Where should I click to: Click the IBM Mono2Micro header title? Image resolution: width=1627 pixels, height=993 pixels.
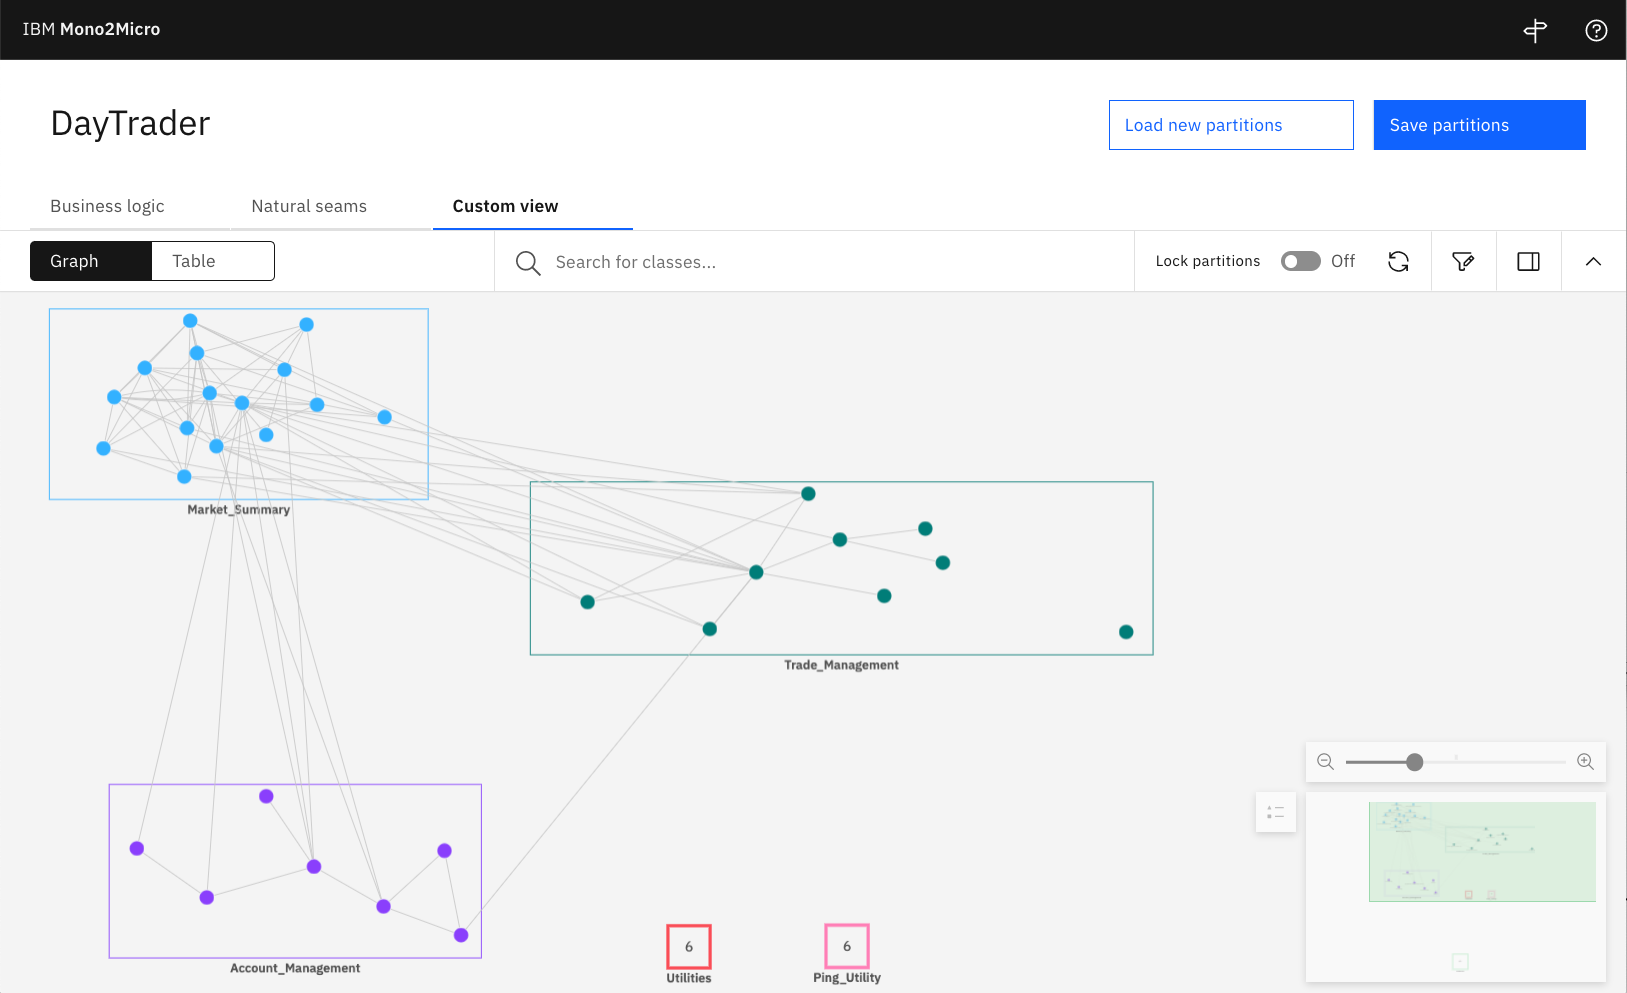pos(91,30)
